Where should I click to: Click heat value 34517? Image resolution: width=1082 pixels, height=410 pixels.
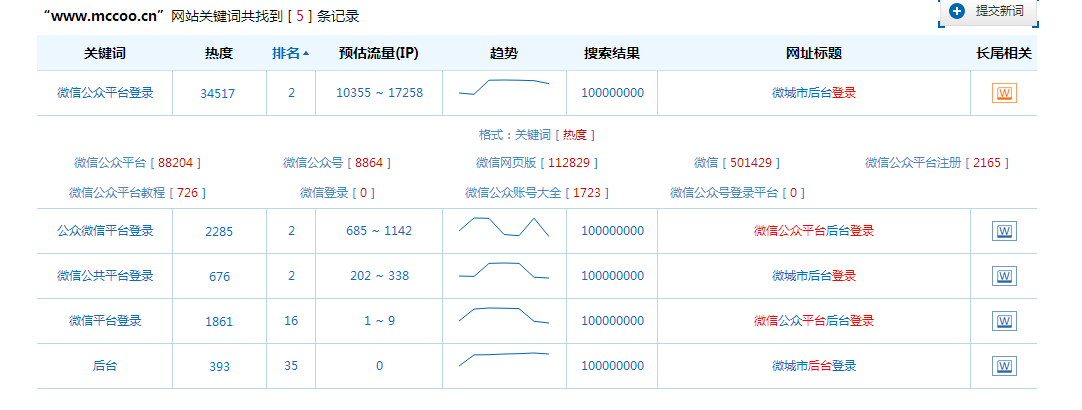click(x=218, y=94)
